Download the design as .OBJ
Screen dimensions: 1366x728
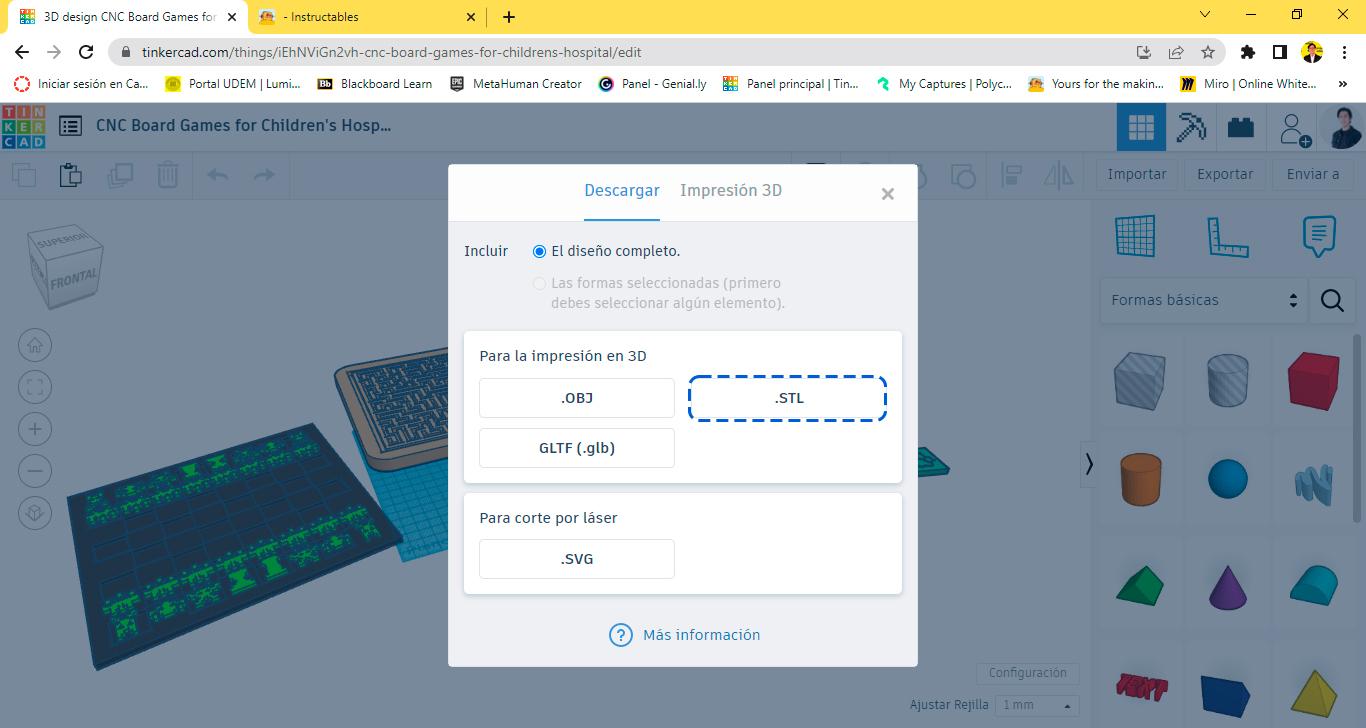coord(577,398)
